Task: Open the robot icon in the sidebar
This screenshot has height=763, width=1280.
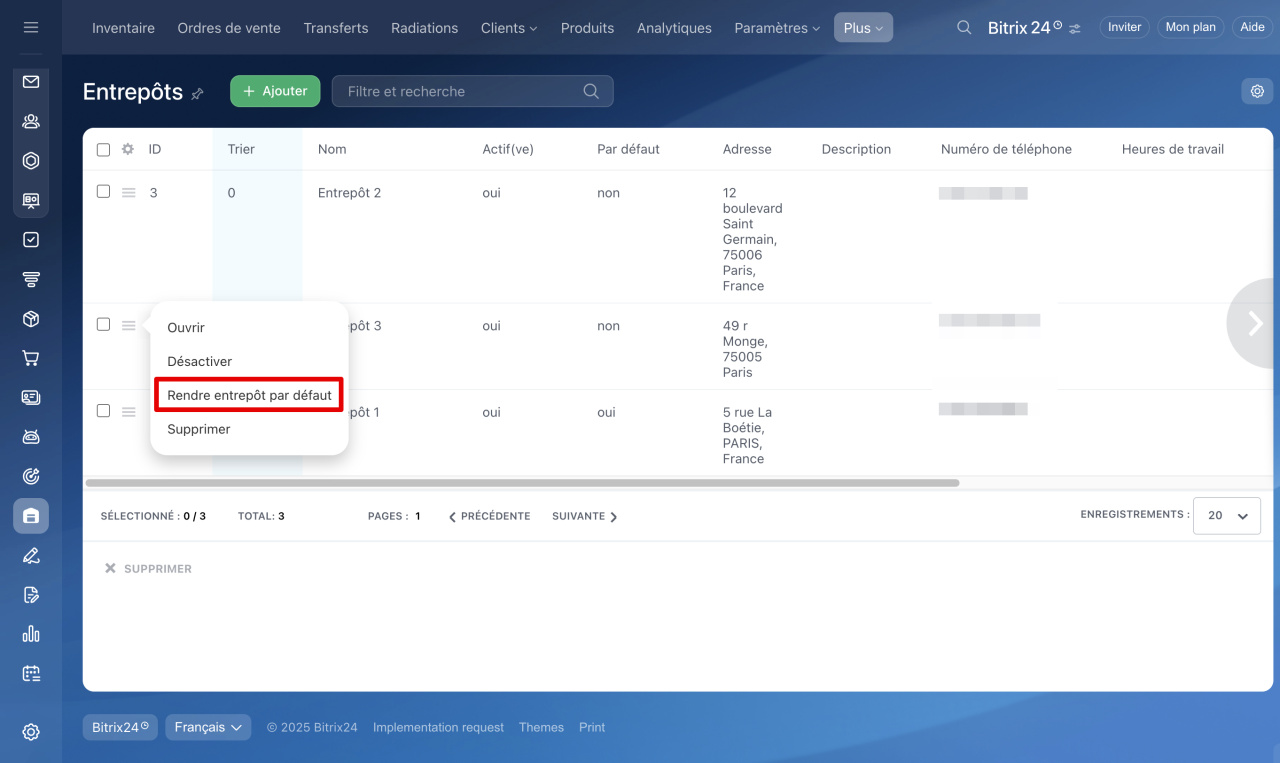Action: [x=31, y=437]
